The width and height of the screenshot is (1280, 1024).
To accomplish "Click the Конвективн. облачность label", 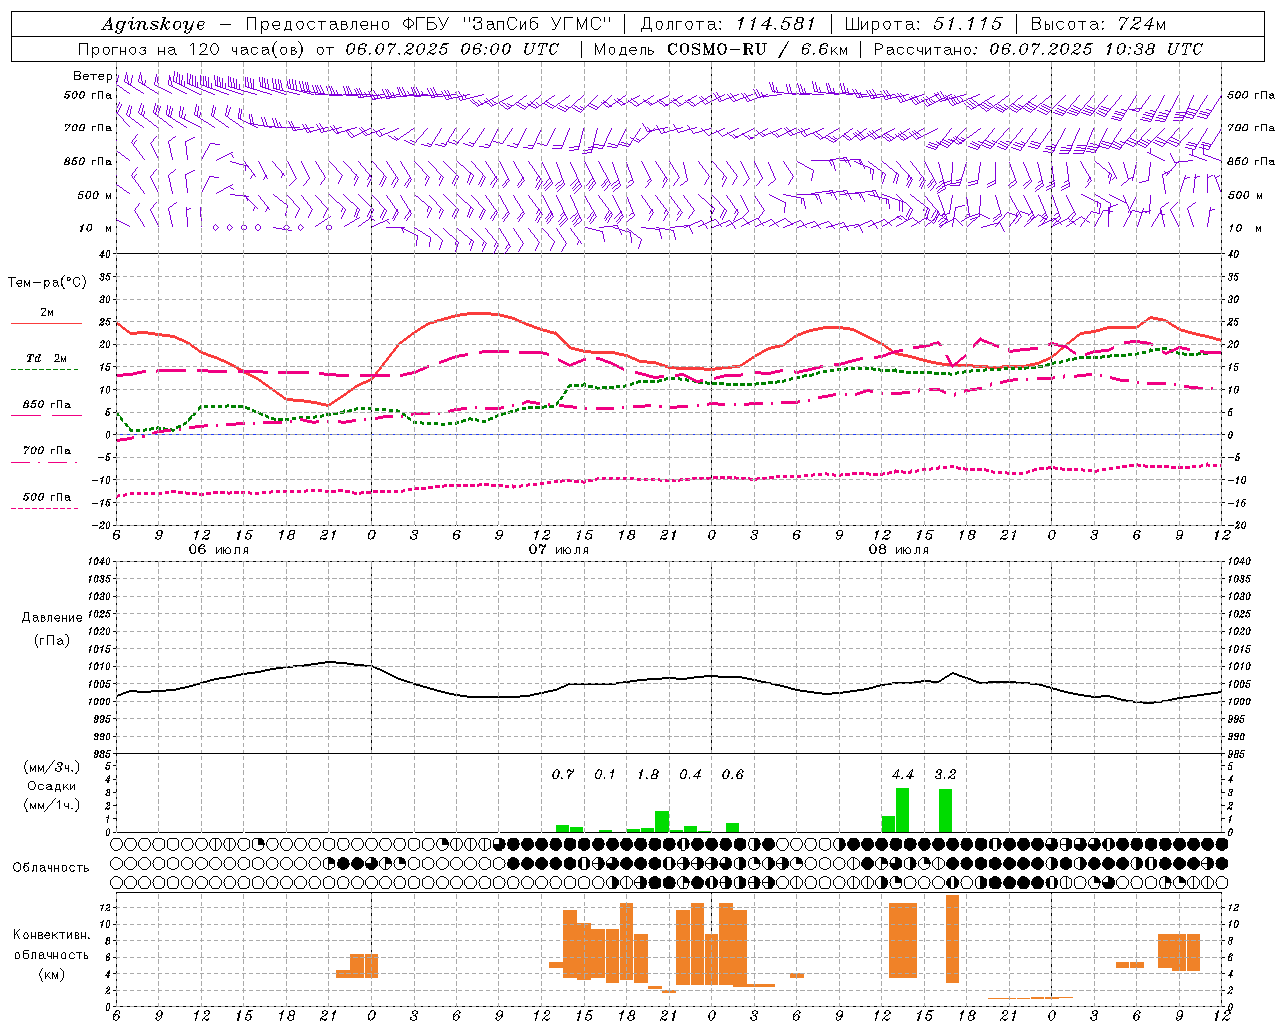I will pos(51,945).
